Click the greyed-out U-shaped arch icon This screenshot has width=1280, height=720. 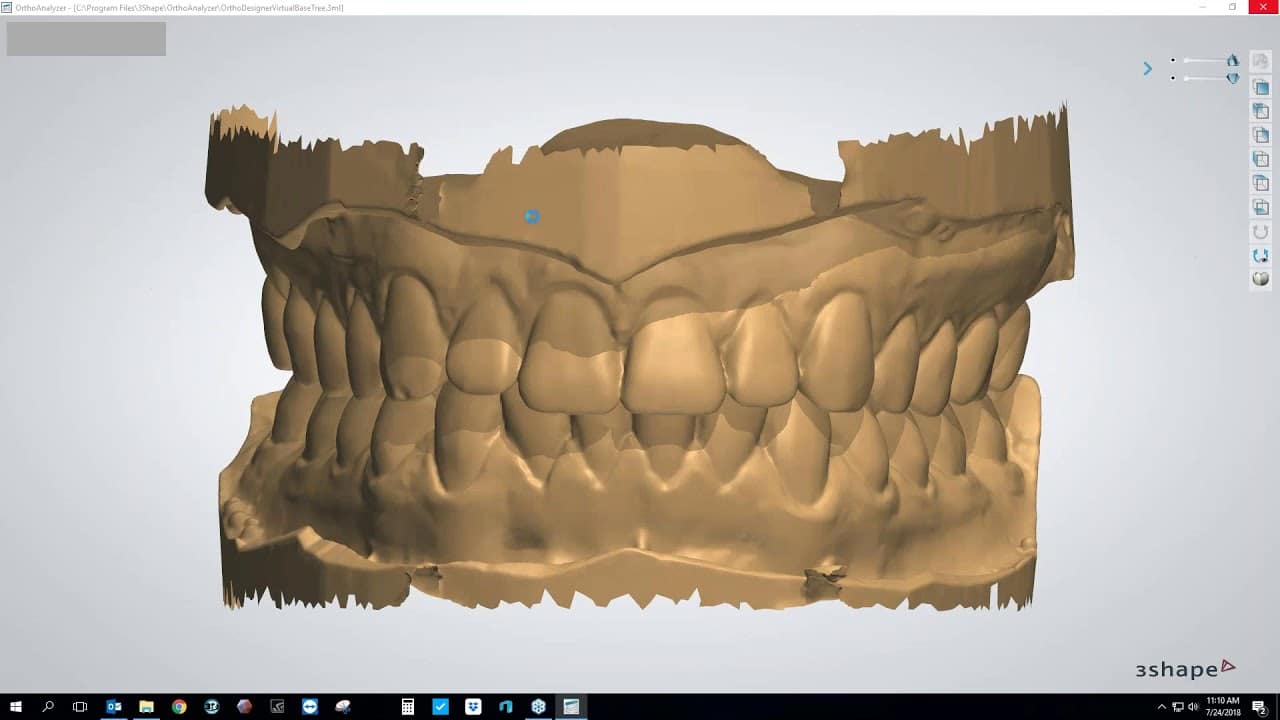click(x=1261, y=231)
